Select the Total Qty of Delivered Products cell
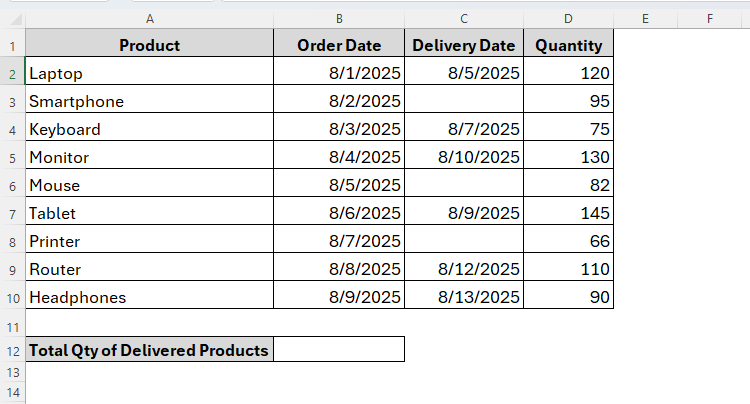750x404 pixels. point(149,350)
